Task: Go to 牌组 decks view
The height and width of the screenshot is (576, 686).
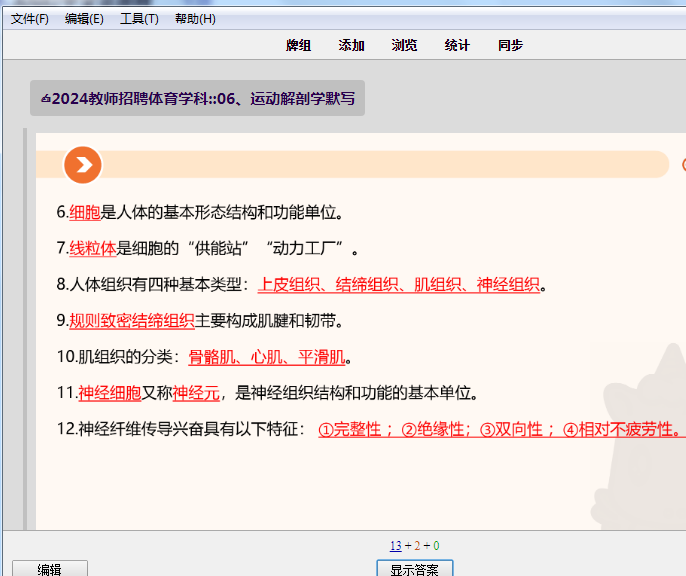Action: [x=298, y=45]
